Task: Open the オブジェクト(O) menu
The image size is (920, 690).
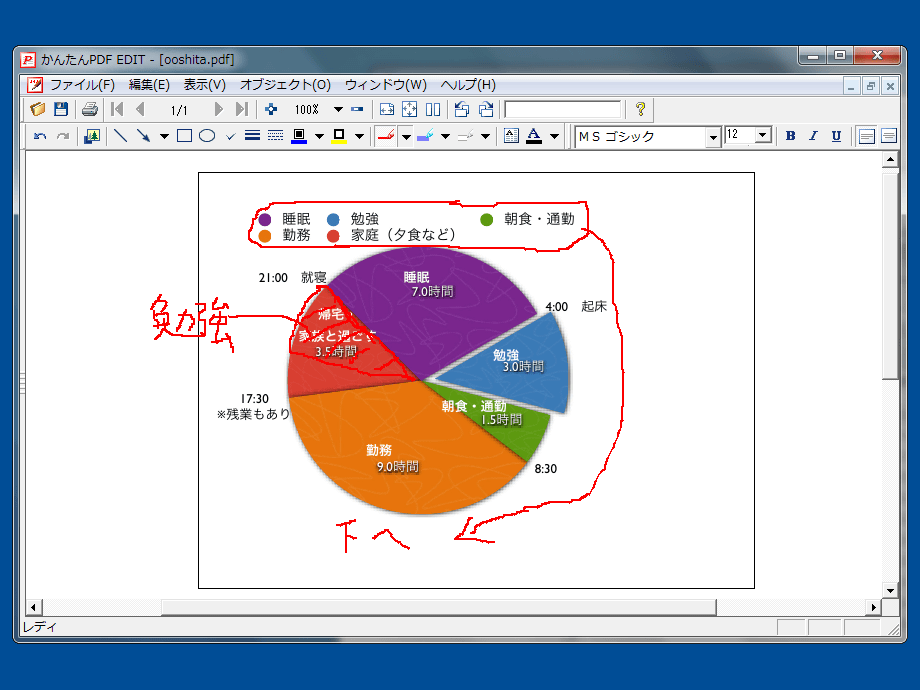Action: pyautogui.click(x=285, y=85)
